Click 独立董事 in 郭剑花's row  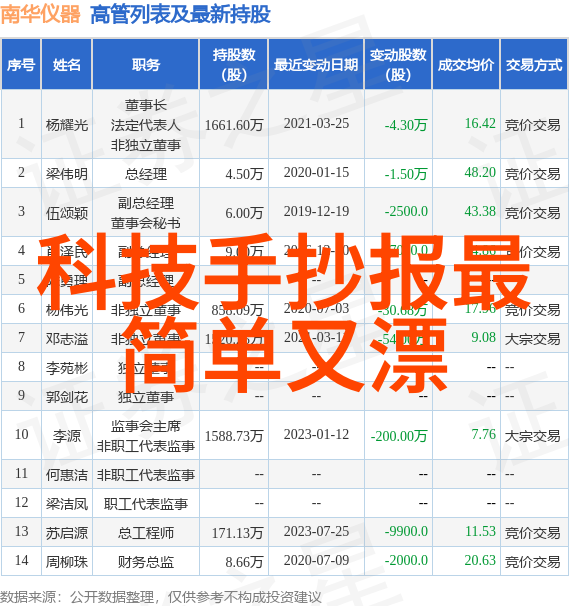(x=146, y=397)
